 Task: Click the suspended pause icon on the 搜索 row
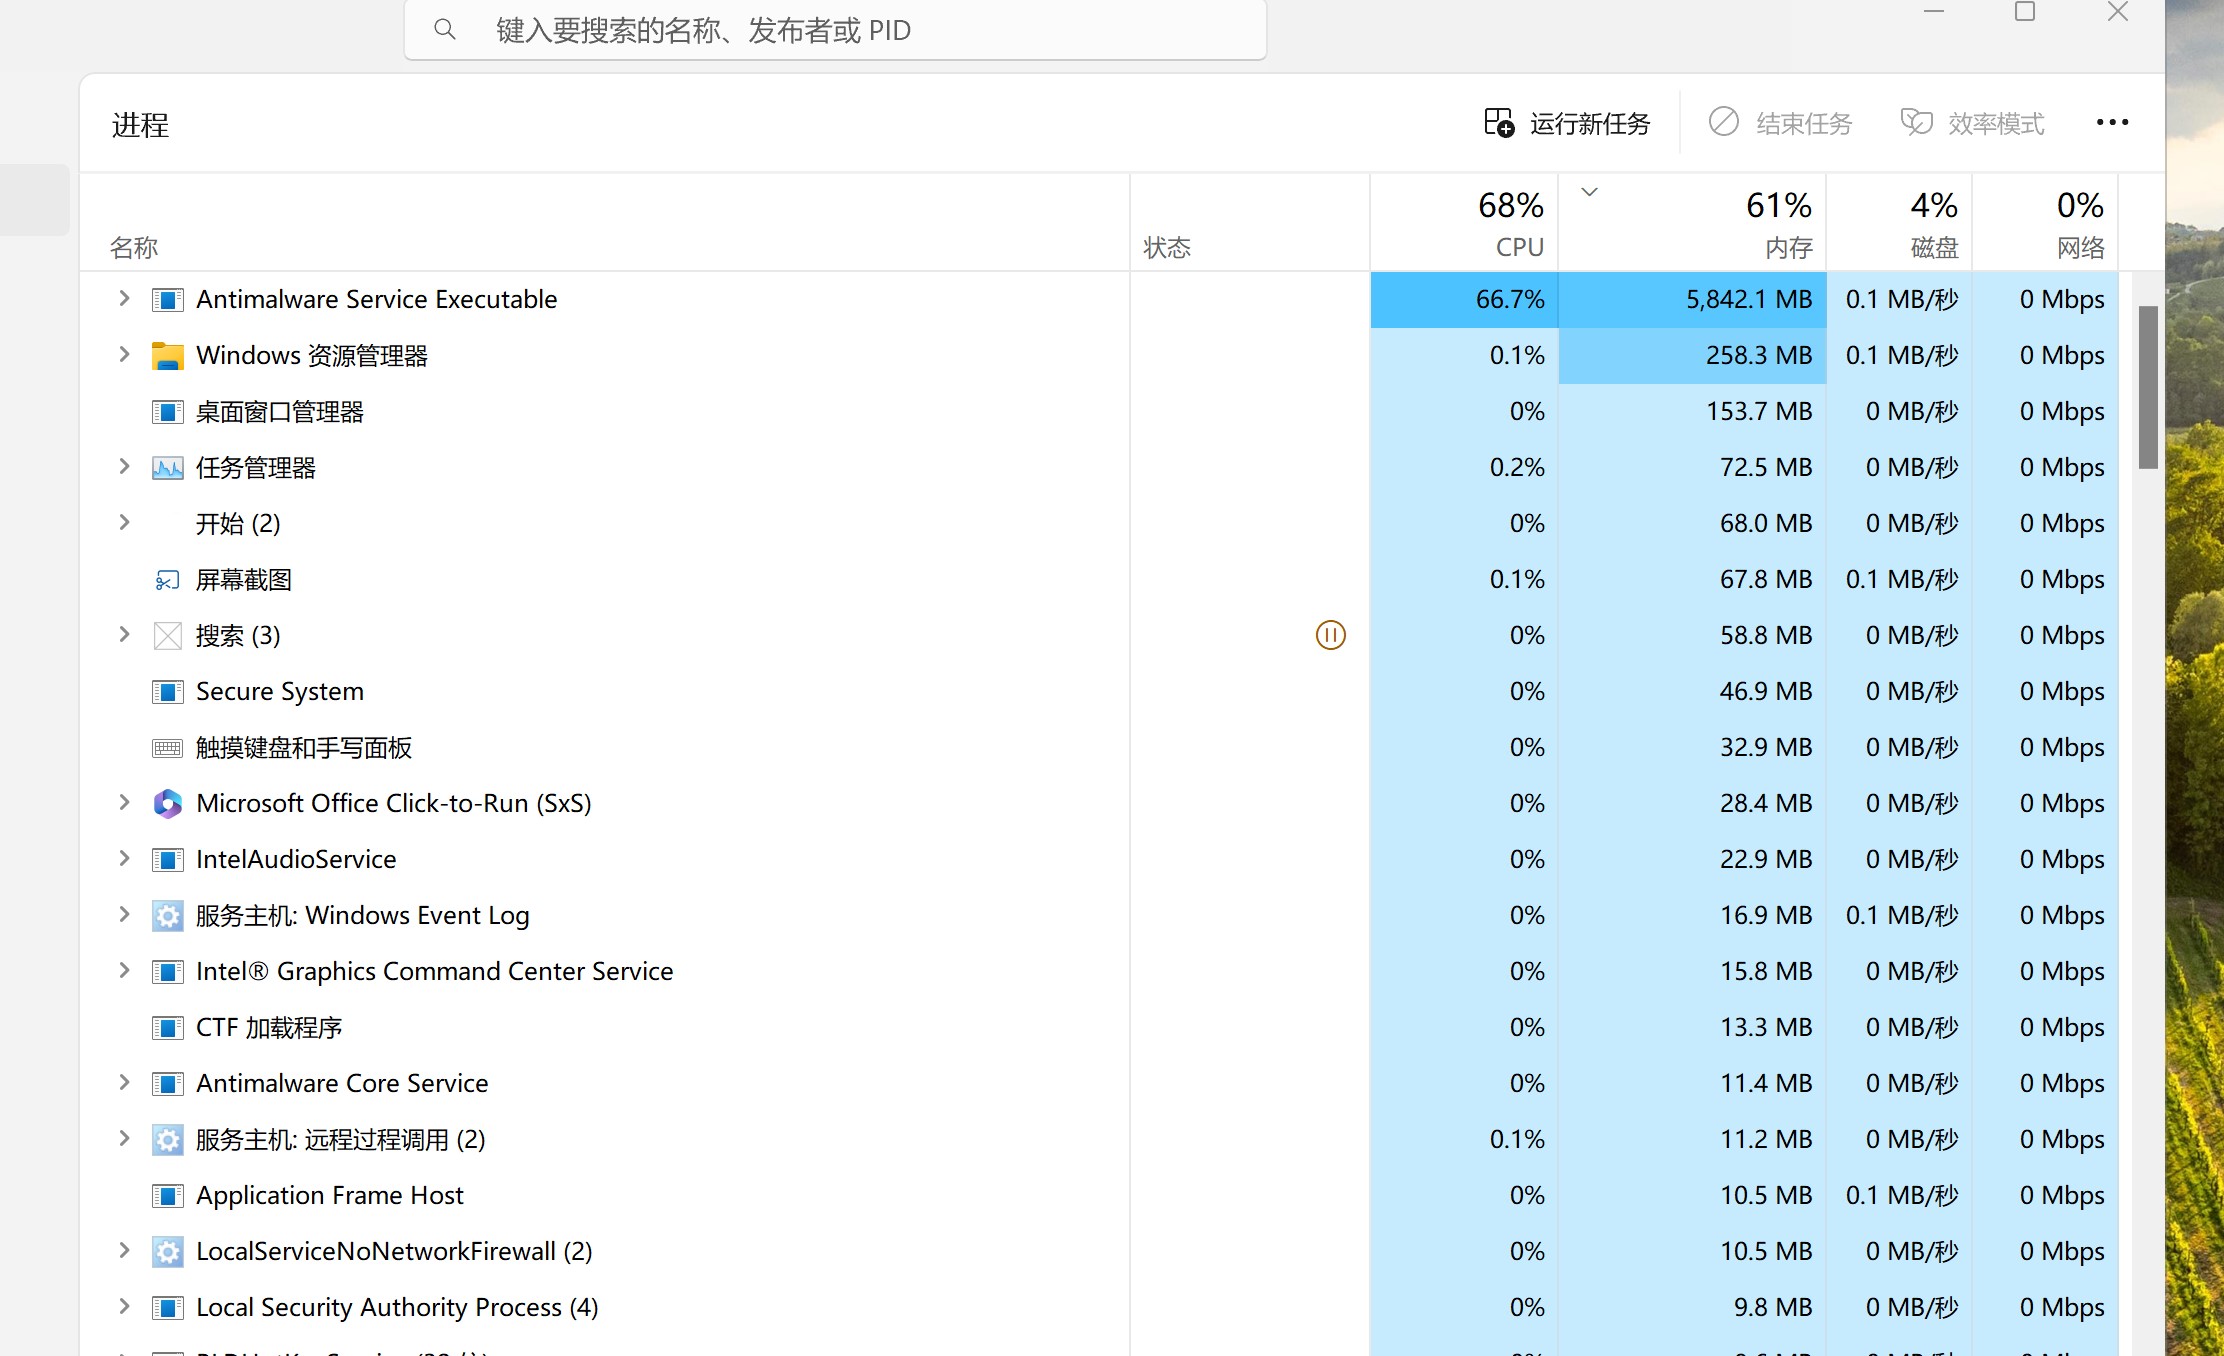(1330, 635)
